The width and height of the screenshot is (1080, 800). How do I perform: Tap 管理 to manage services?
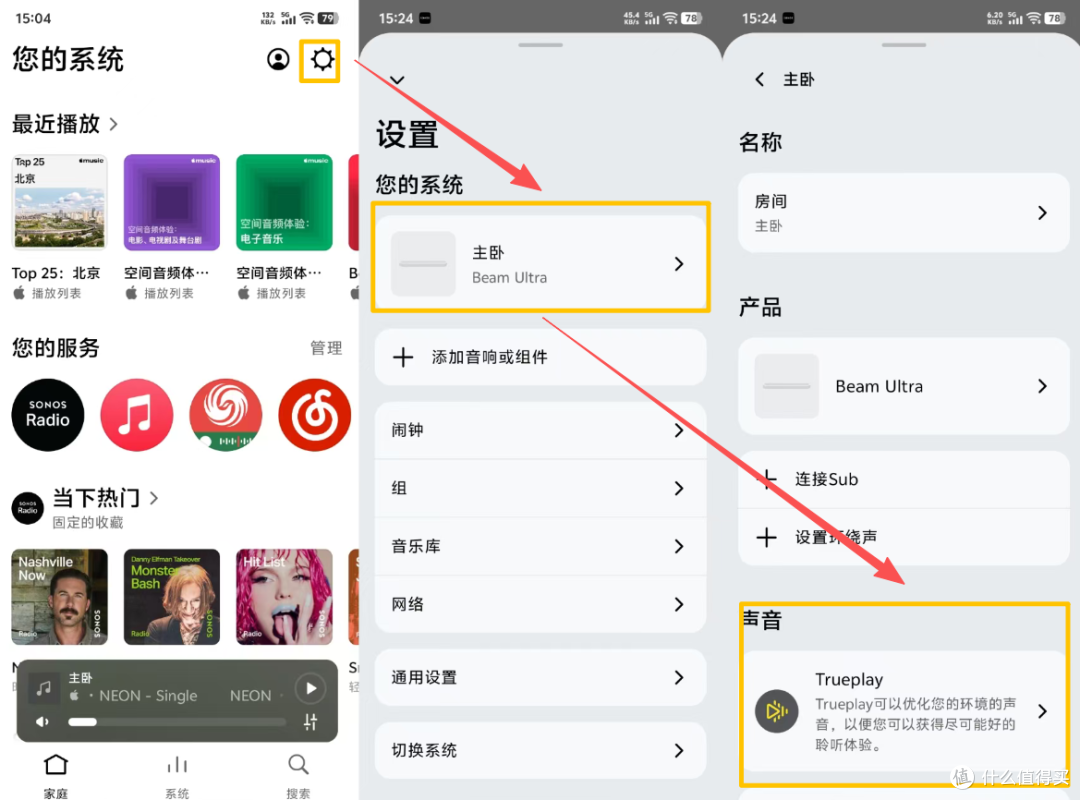click(x=326, y=348)
